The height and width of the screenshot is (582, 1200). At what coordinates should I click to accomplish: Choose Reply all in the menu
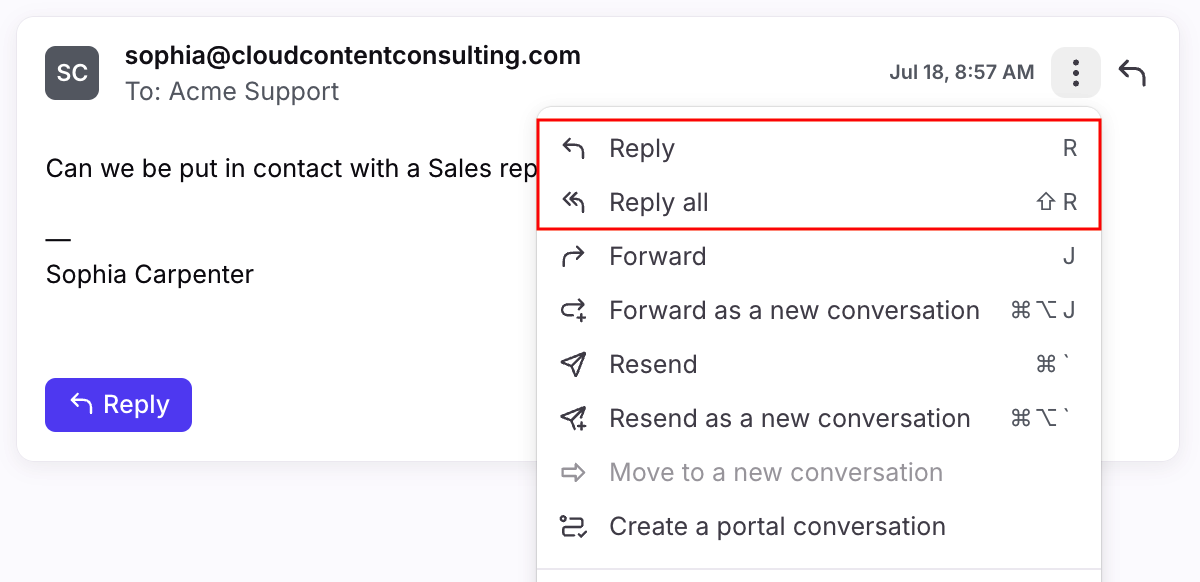819,203
